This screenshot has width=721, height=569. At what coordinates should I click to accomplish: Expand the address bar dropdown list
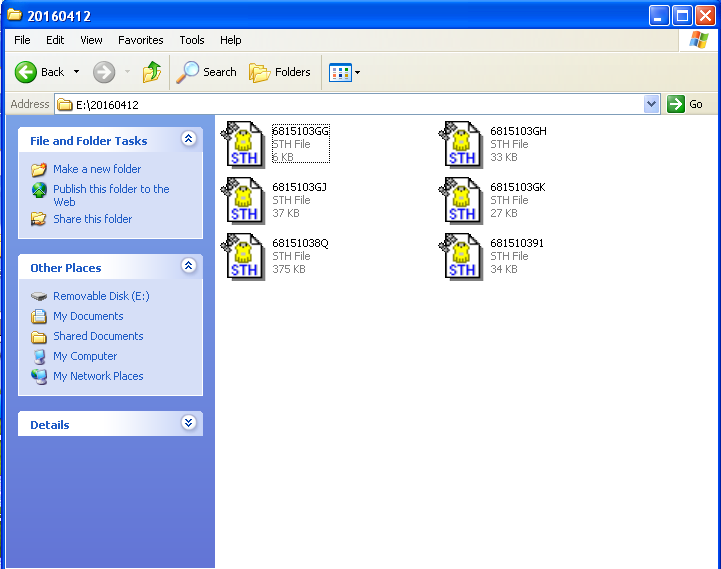[x=651, y=104]
